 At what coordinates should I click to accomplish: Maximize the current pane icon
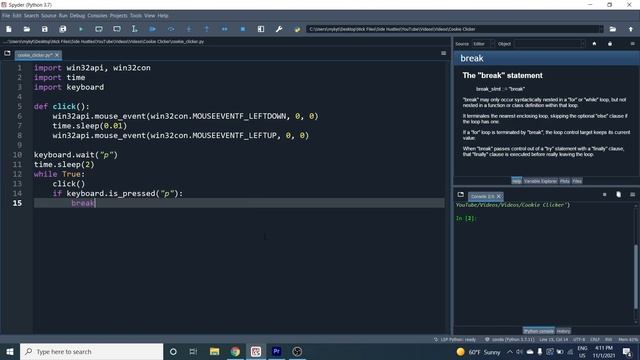click(261, 29)
